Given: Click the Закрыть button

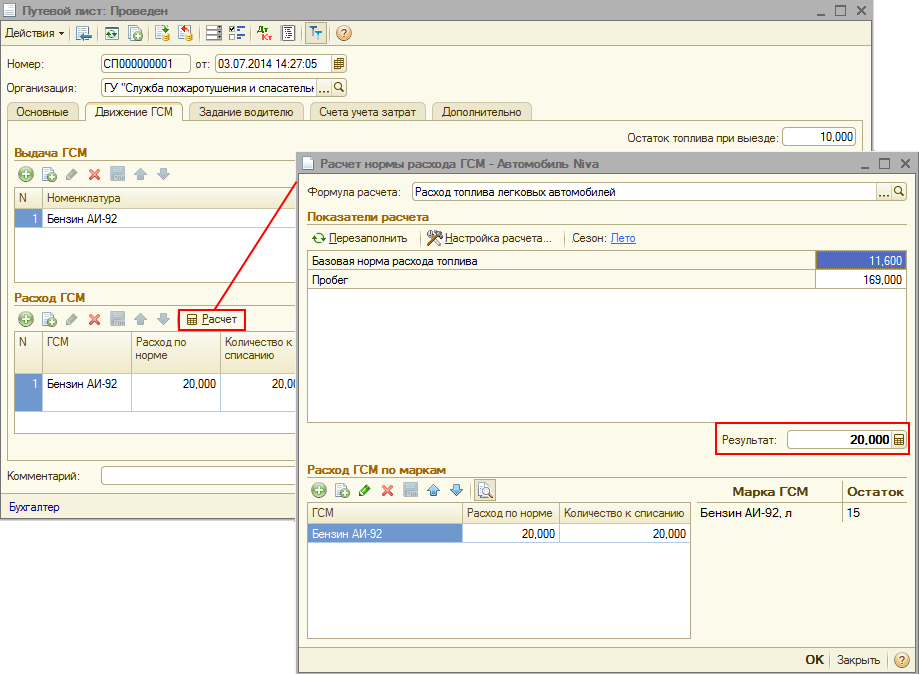Looking at the screenshot, I should pos(858,660).
